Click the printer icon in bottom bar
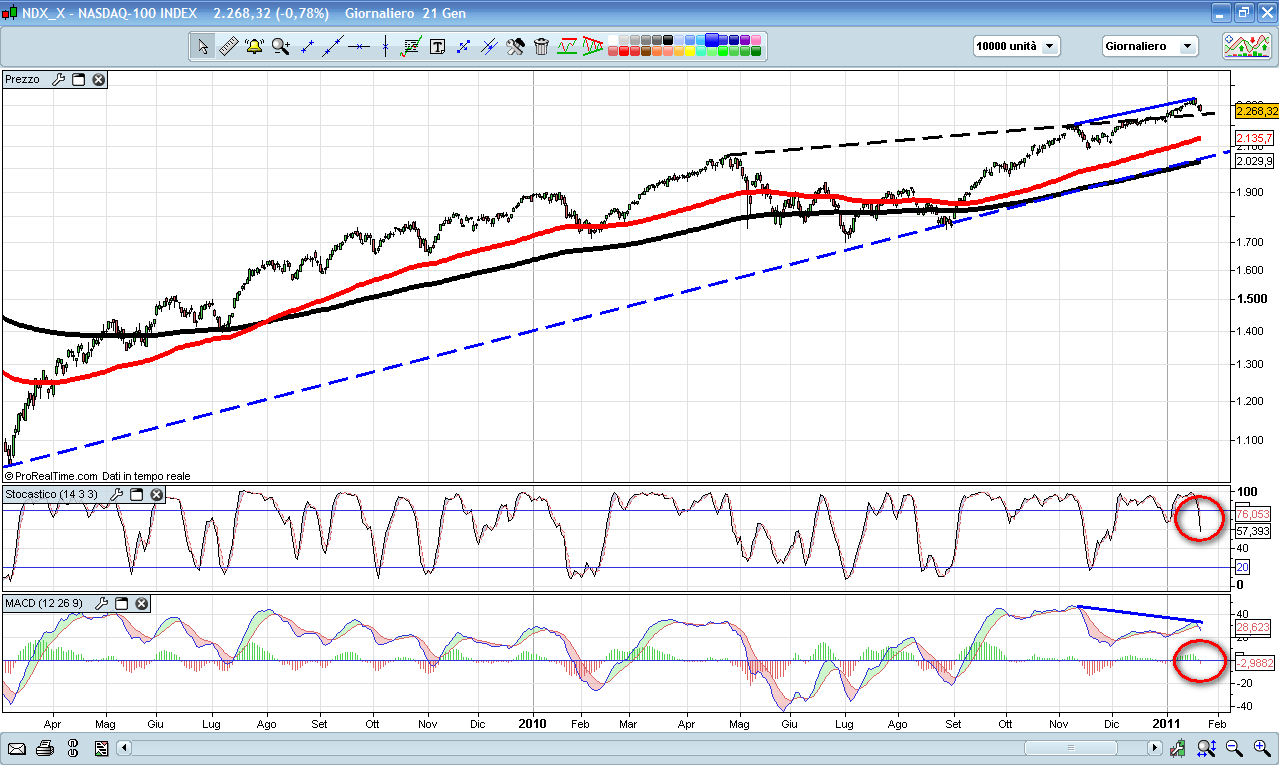The image size is (1279, 765). coord(45,748)
